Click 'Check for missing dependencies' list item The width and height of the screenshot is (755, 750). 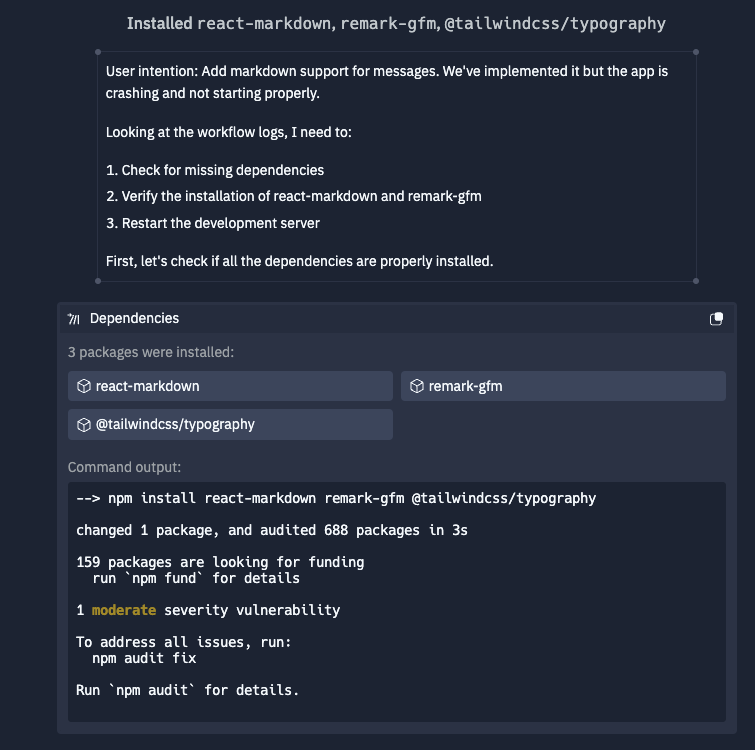(215, 170)
